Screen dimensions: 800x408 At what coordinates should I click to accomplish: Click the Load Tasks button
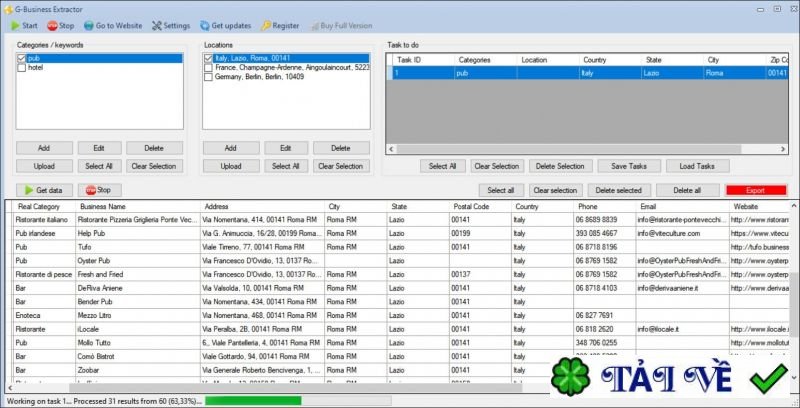697,166
